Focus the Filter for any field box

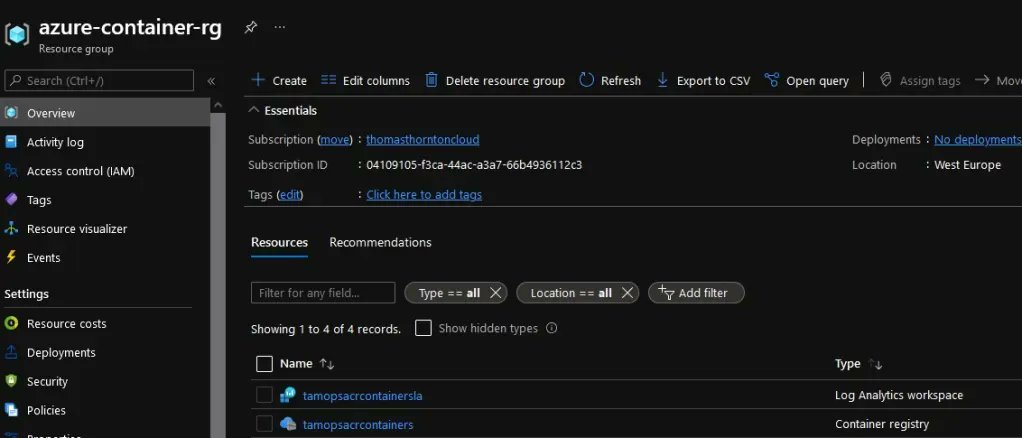323,293
